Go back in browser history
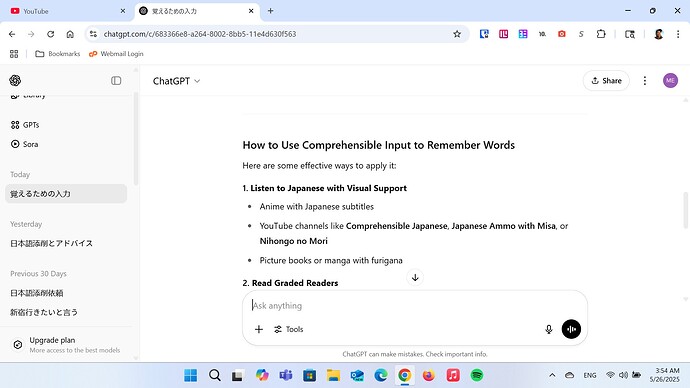 pyautogui.click(x=12, y=34)
